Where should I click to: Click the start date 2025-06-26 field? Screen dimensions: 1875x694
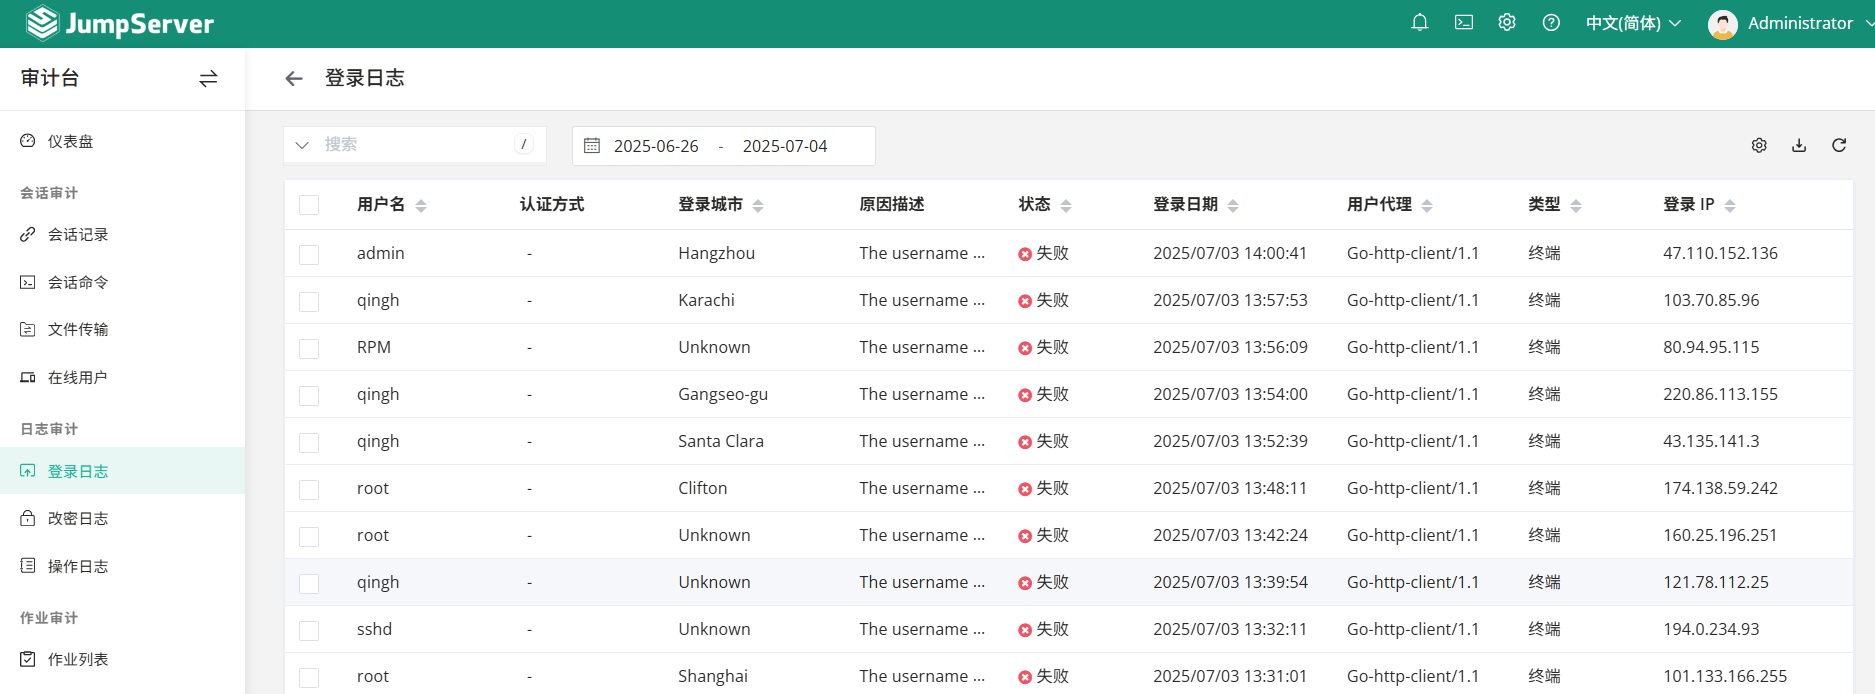tap(656, 146)
